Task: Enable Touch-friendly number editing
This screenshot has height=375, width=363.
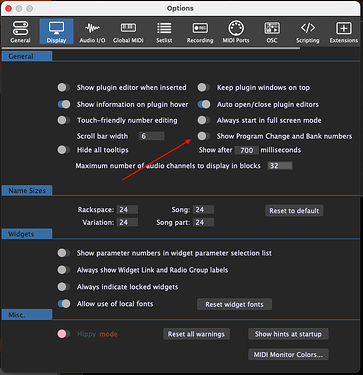Action: [x=63, y=120]
